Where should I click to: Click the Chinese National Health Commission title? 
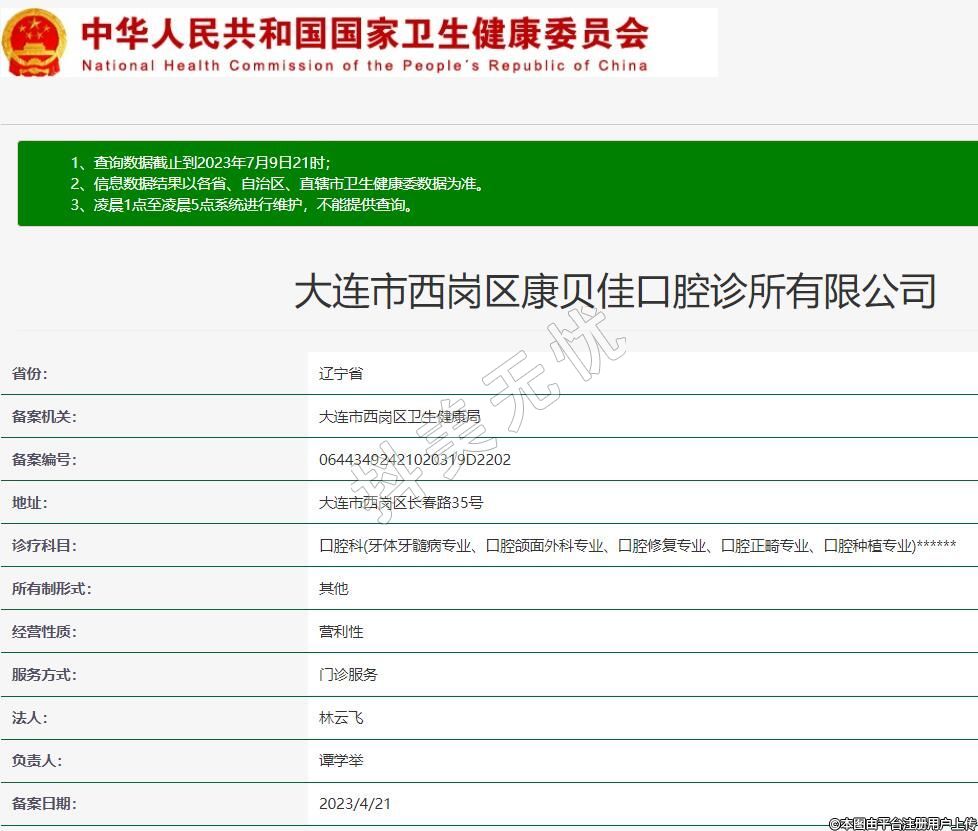(364, 32)
